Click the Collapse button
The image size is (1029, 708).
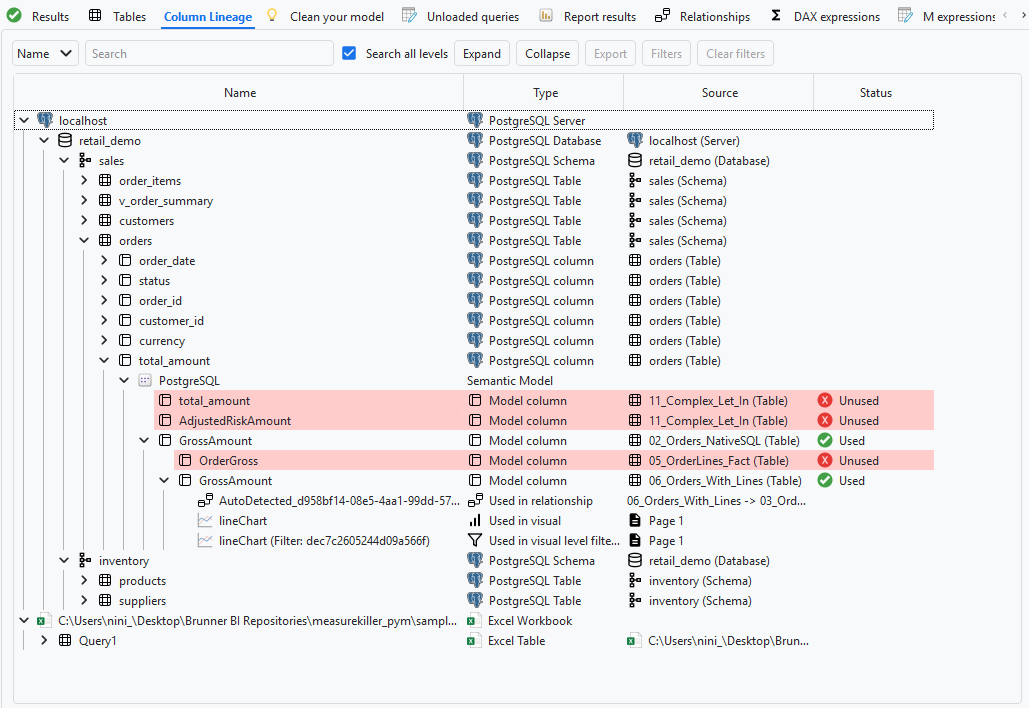pos(547,53)
